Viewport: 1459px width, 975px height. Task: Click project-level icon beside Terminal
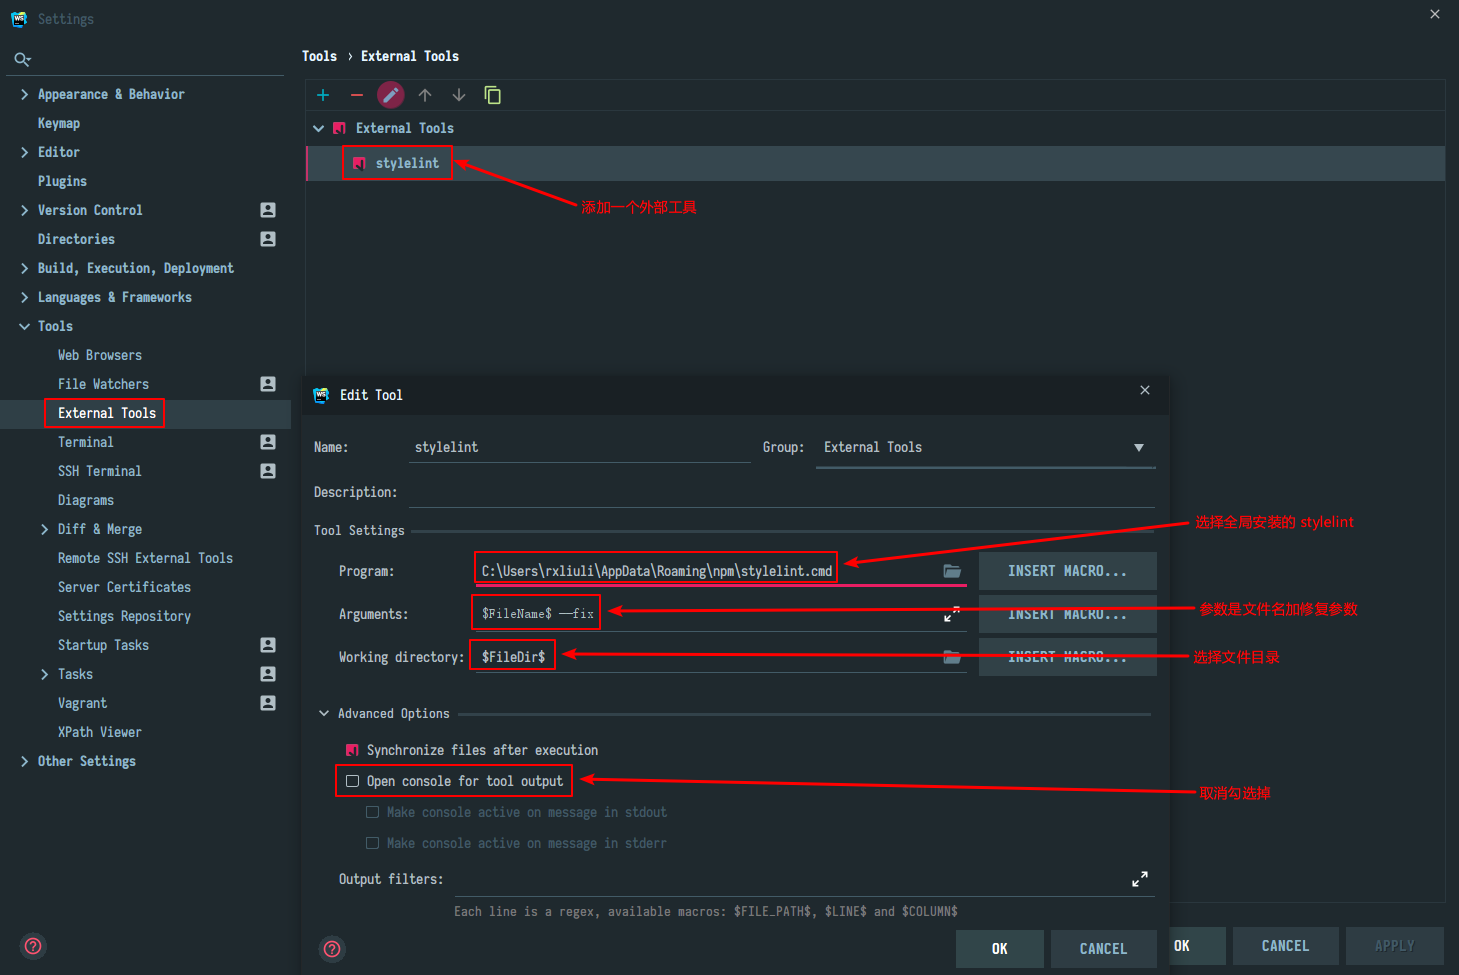coord(268,442)
